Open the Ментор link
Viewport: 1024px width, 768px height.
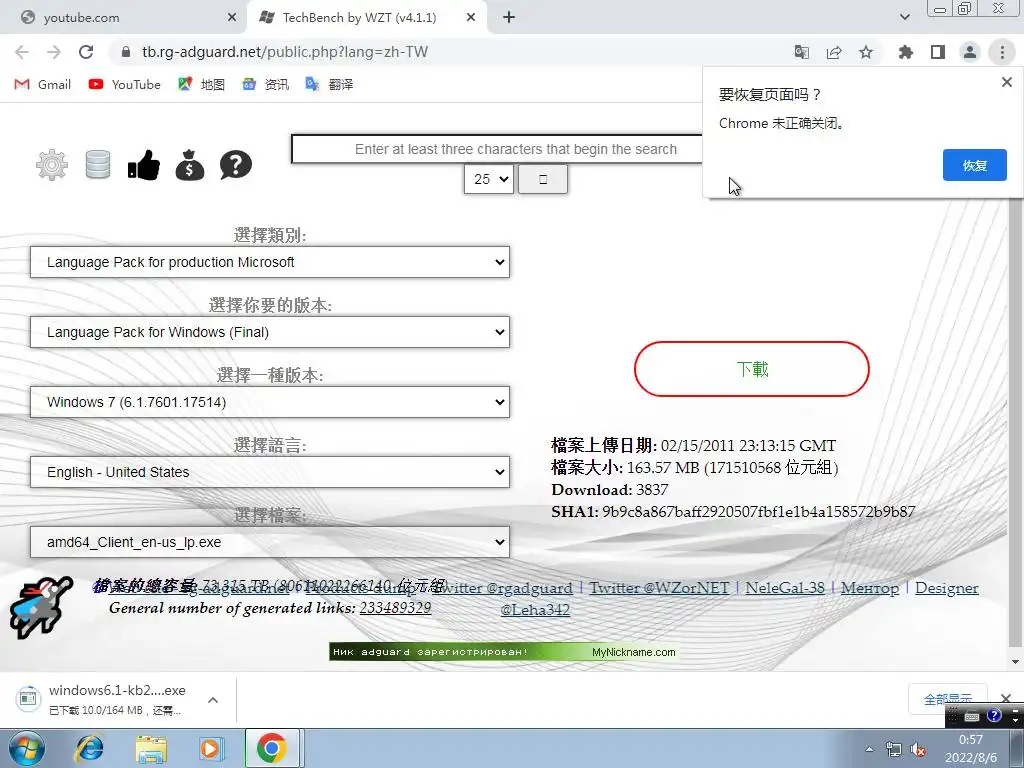click(x=870, y=588)
